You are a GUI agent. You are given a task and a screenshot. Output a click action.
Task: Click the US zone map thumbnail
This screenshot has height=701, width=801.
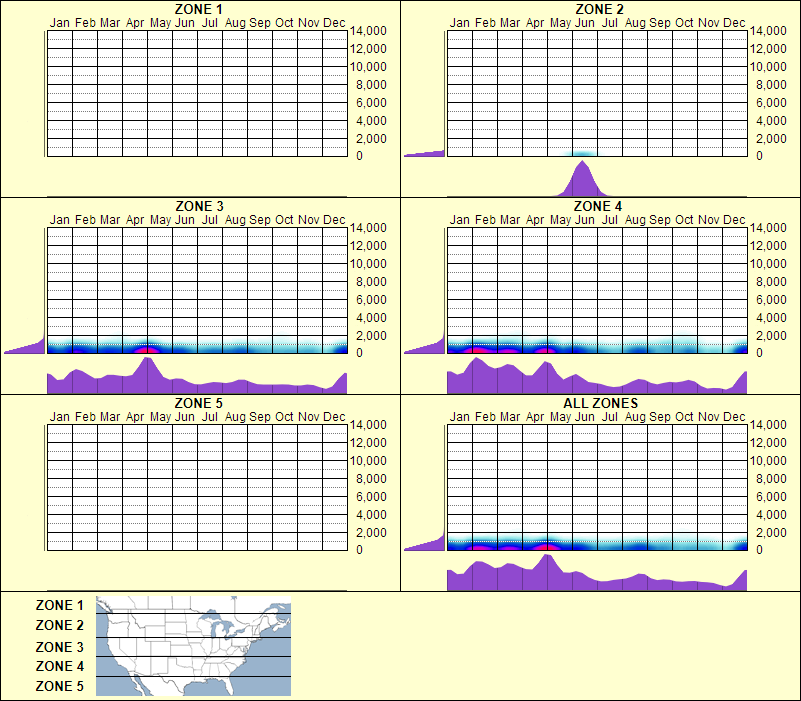pyautogui.click(x=193, y=646)
